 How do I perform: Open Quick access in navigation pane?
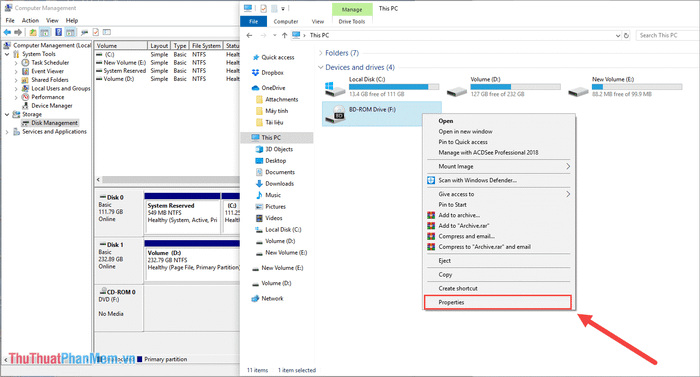pyautogui.click(x=277, y=58)
